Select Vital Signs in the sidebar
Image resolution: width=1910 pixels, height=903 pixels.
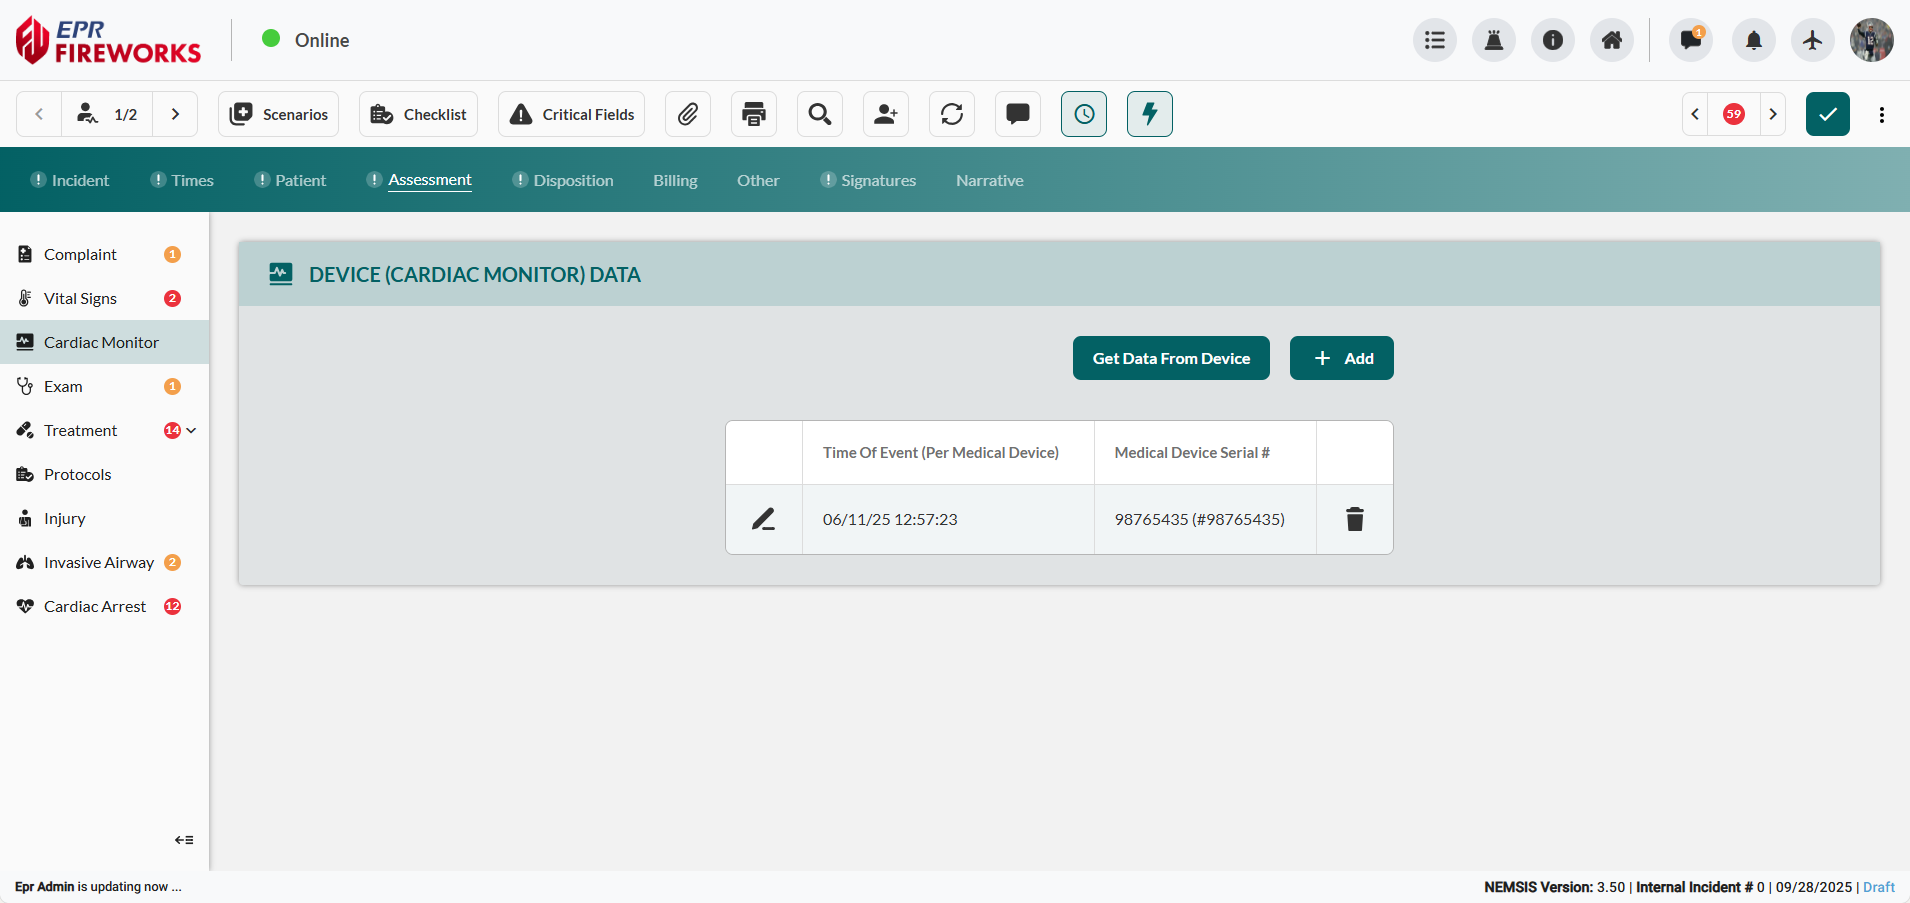pyautogui.click(x=80, y=298)
